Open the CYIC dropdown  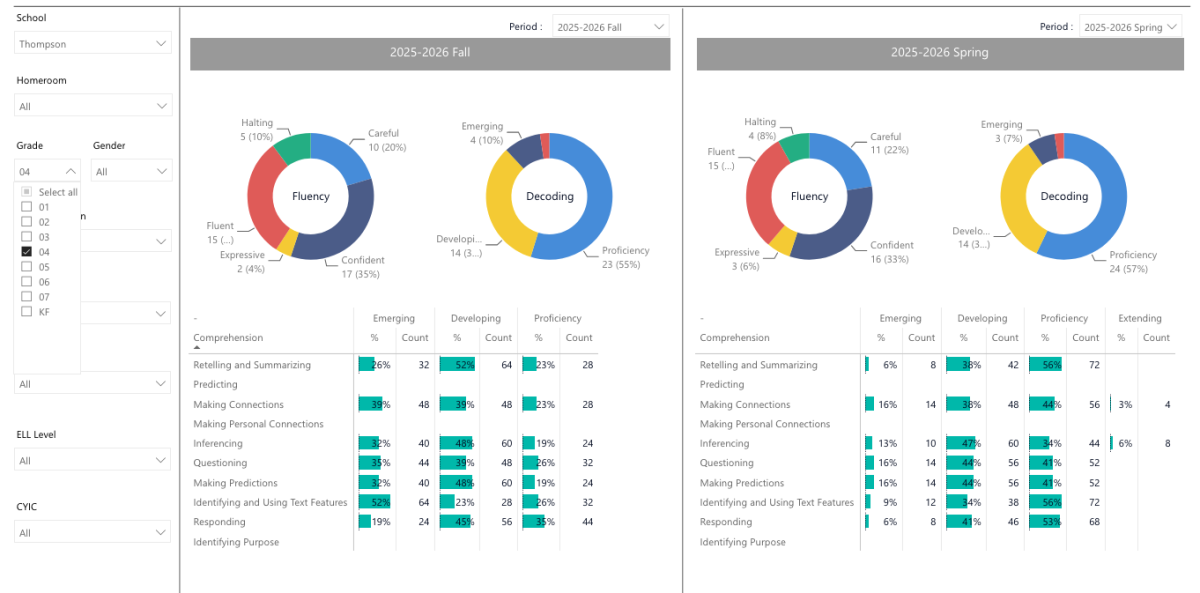tap(93, 533)
